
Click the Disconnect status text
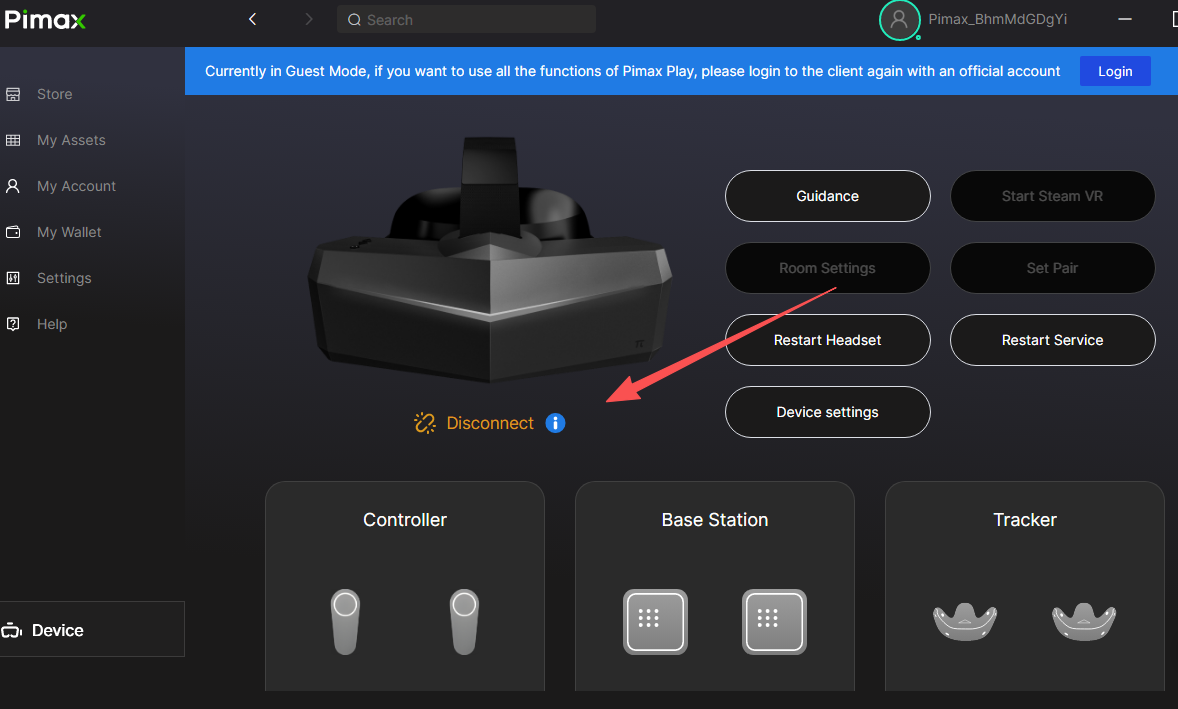click(490, 423)
